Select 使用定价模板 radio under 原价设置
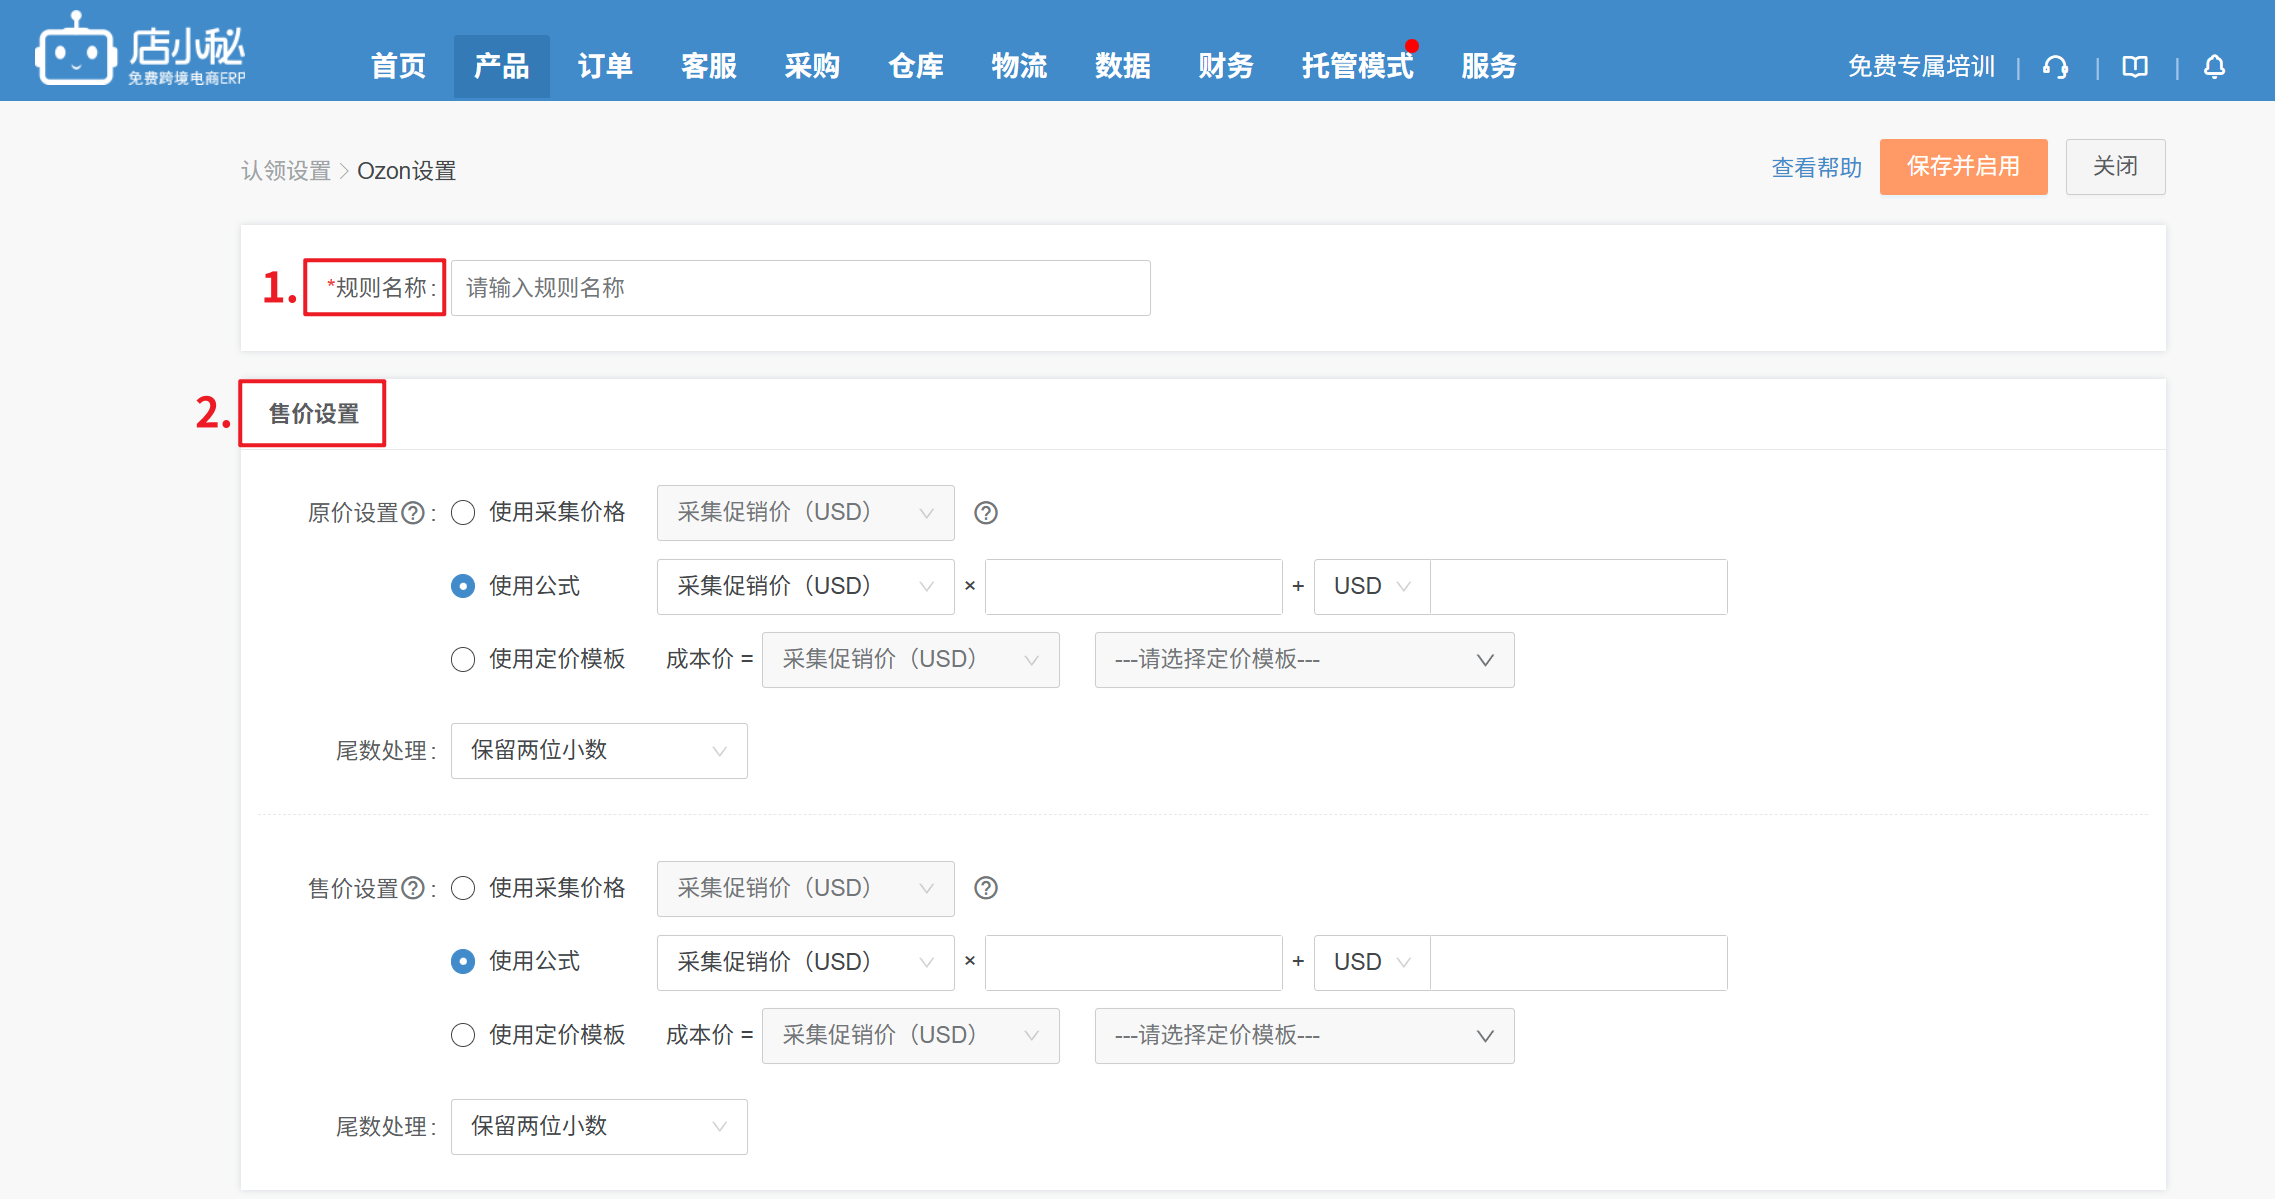Screen dimensions: 2275x1199 click(x=463, y=660)
